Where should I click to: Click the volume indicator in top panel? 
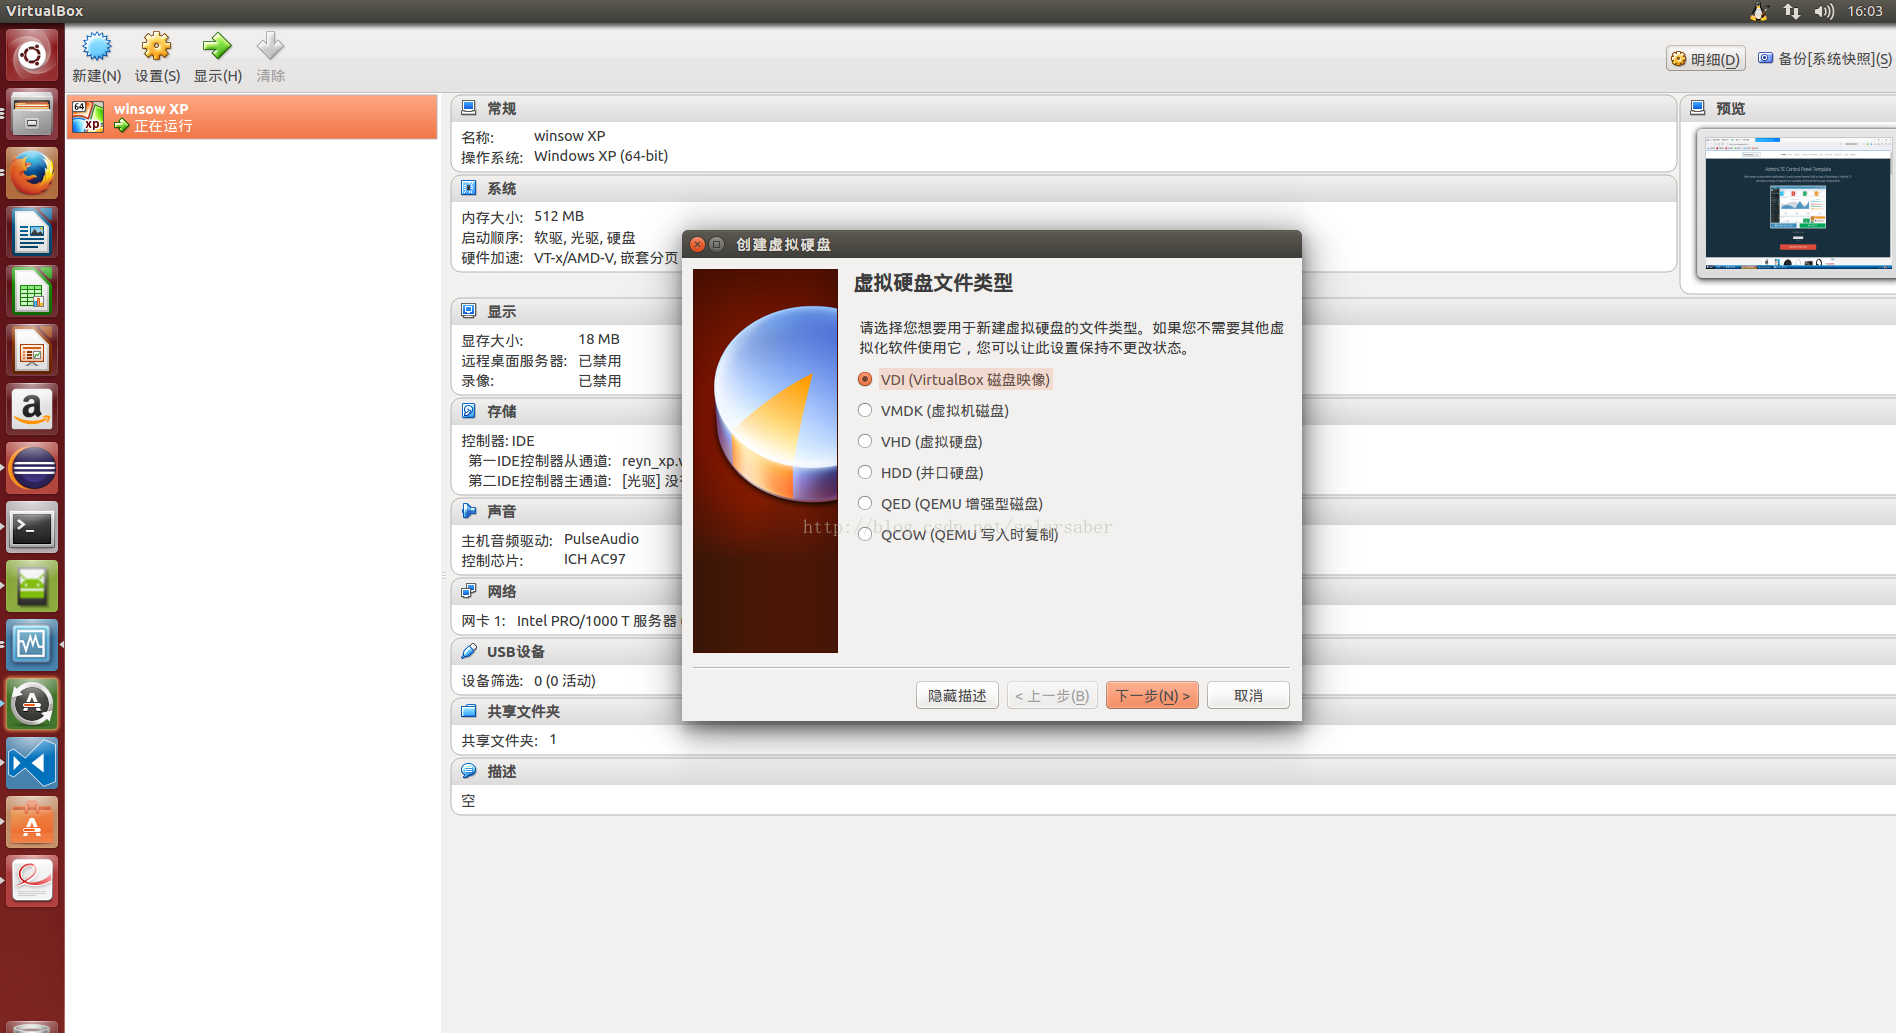tap(1824, 11)
